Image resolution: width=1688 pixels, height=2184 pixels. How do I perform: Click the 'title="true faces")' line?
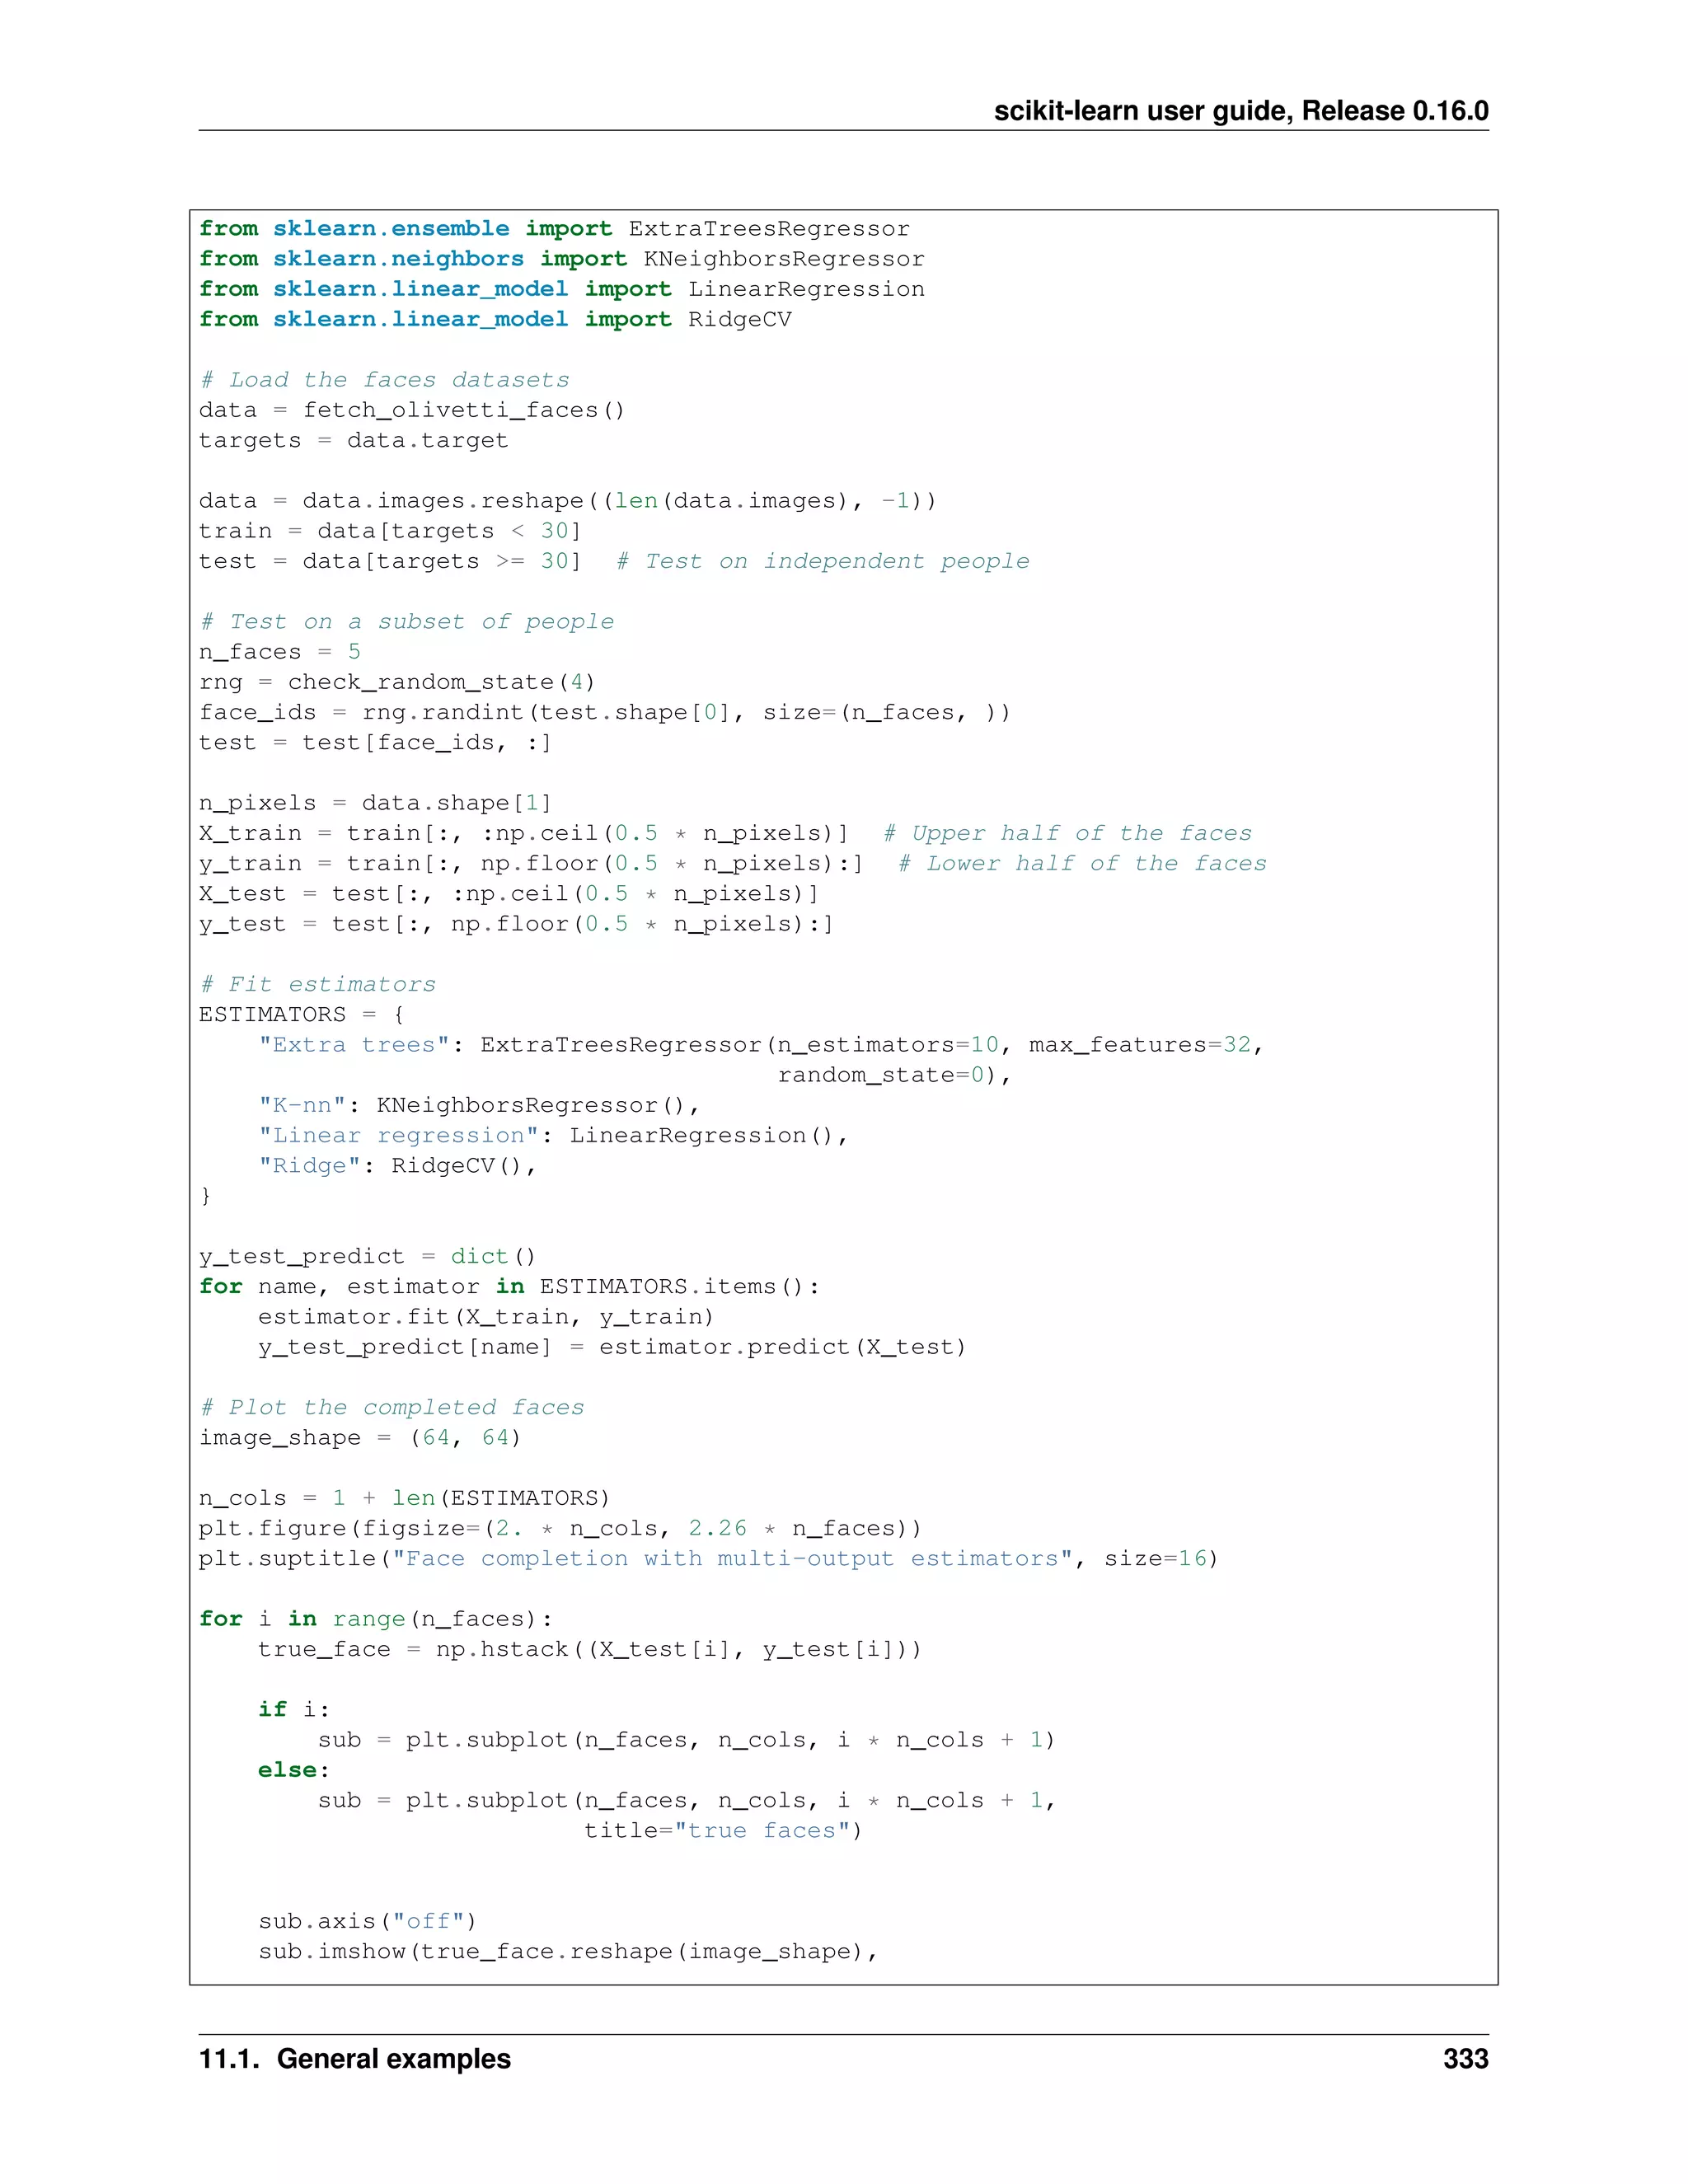(x=723, y=1830)
